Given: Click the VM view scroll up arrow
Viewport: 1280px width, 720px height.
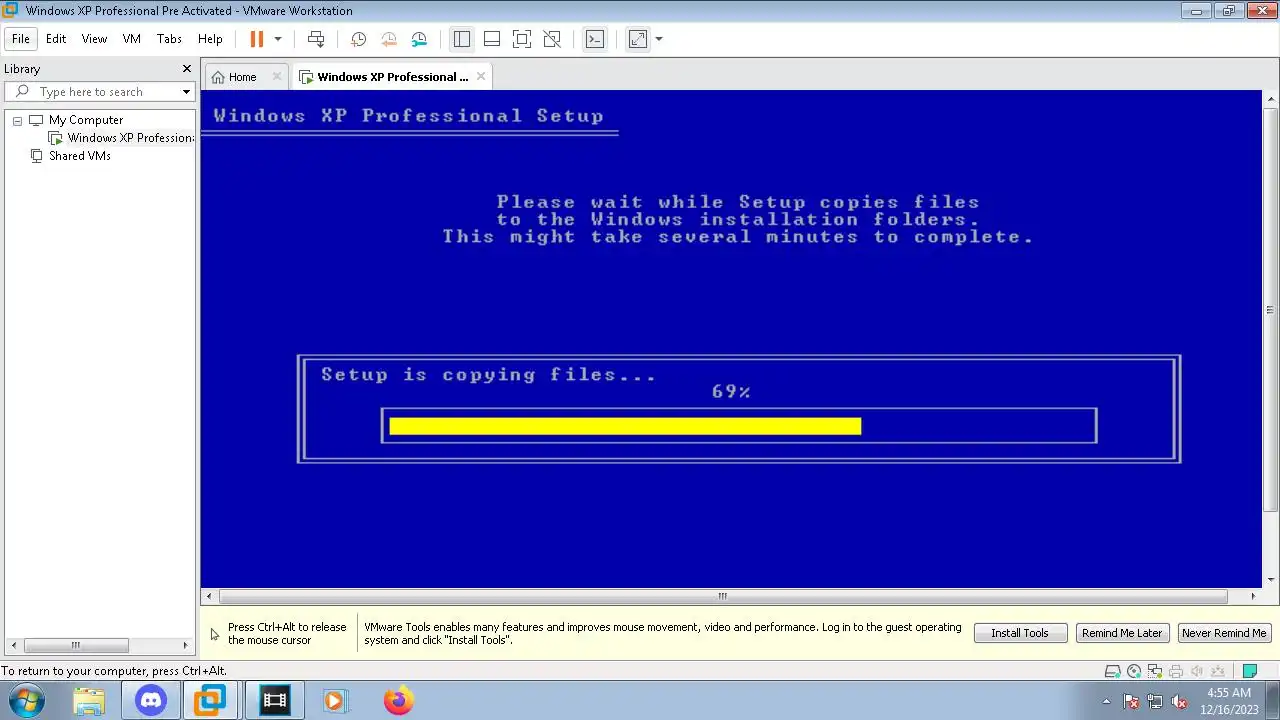Looking at the screenshot, I should coord(1271,99).
